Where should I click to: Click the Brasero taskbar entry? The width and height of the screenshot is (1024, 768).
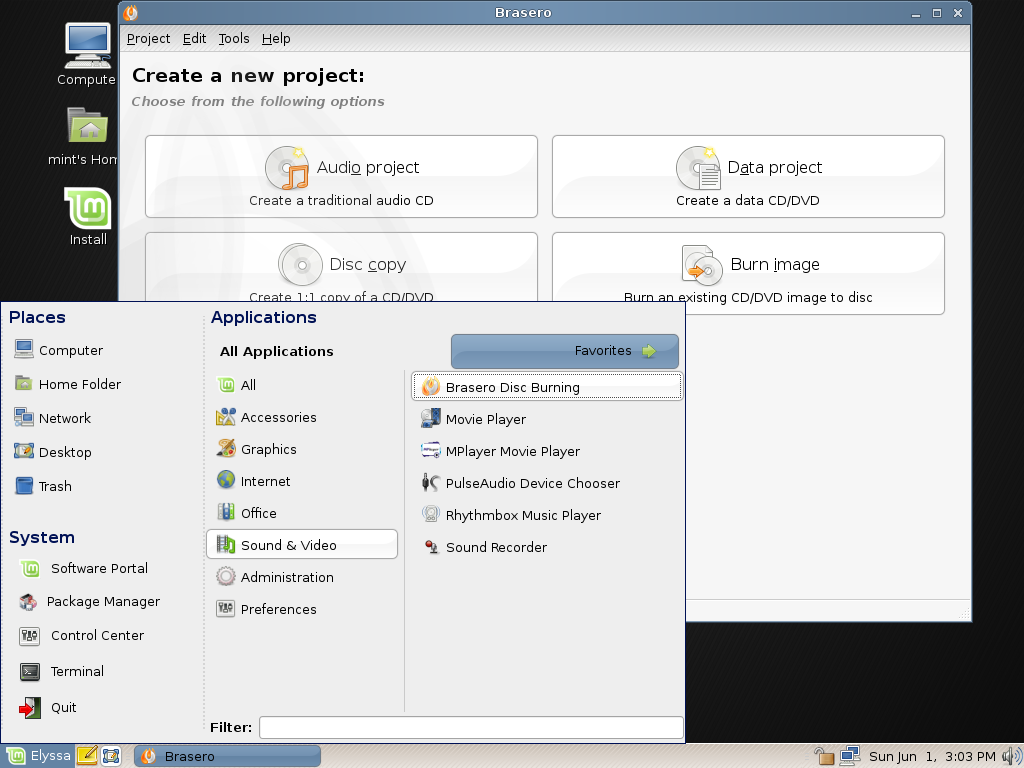(x=227, y=756)
